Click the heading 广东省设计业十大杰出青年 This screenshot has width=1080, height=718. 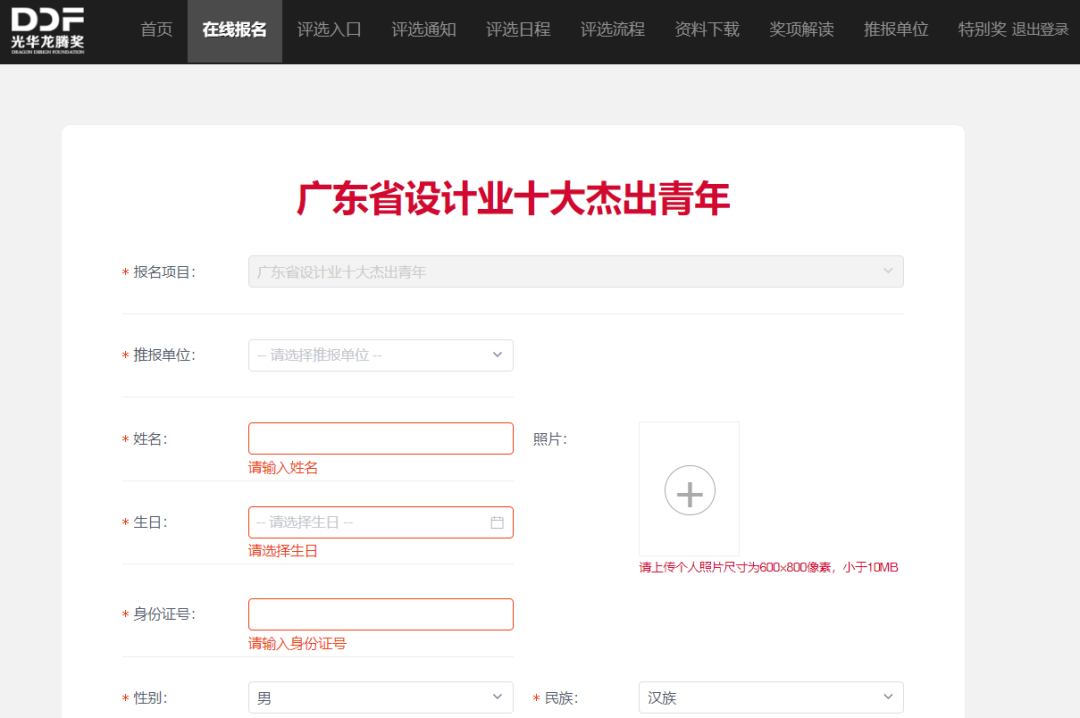[513, 198]
